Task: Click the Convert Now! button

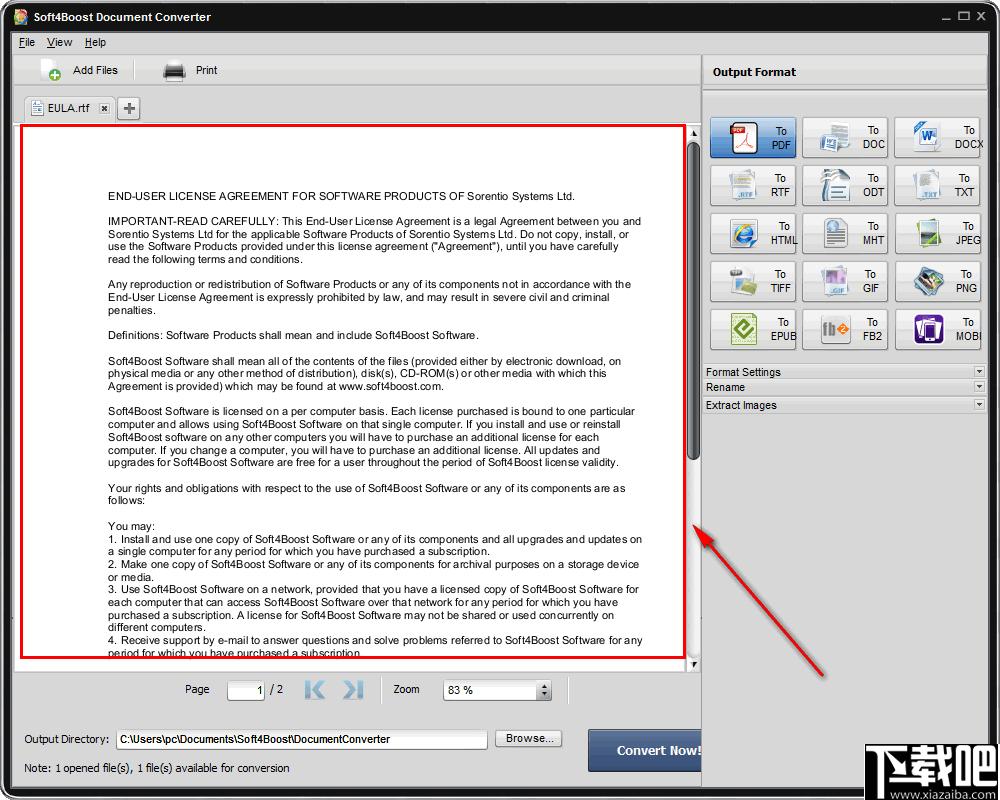Action: (645, 750)
